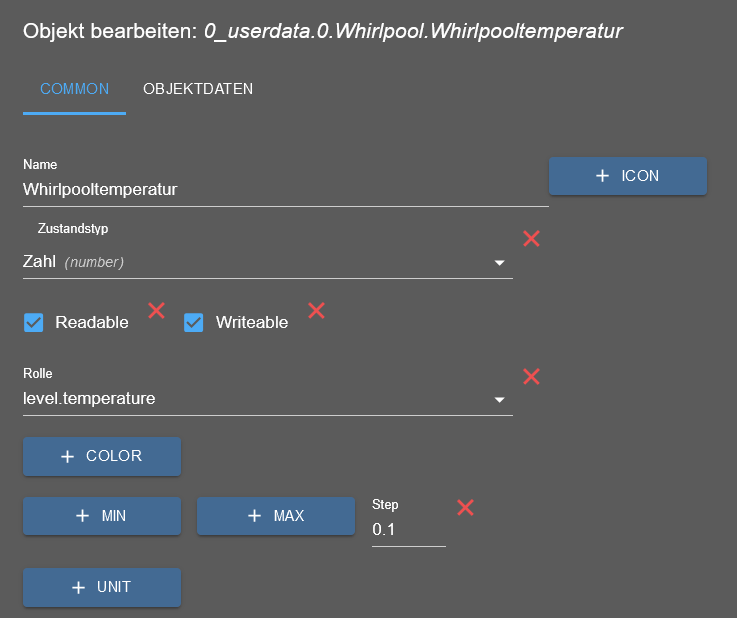Uncheck the Readable checkbox
This screenshot has width=737, height=618.
point(34,322)
